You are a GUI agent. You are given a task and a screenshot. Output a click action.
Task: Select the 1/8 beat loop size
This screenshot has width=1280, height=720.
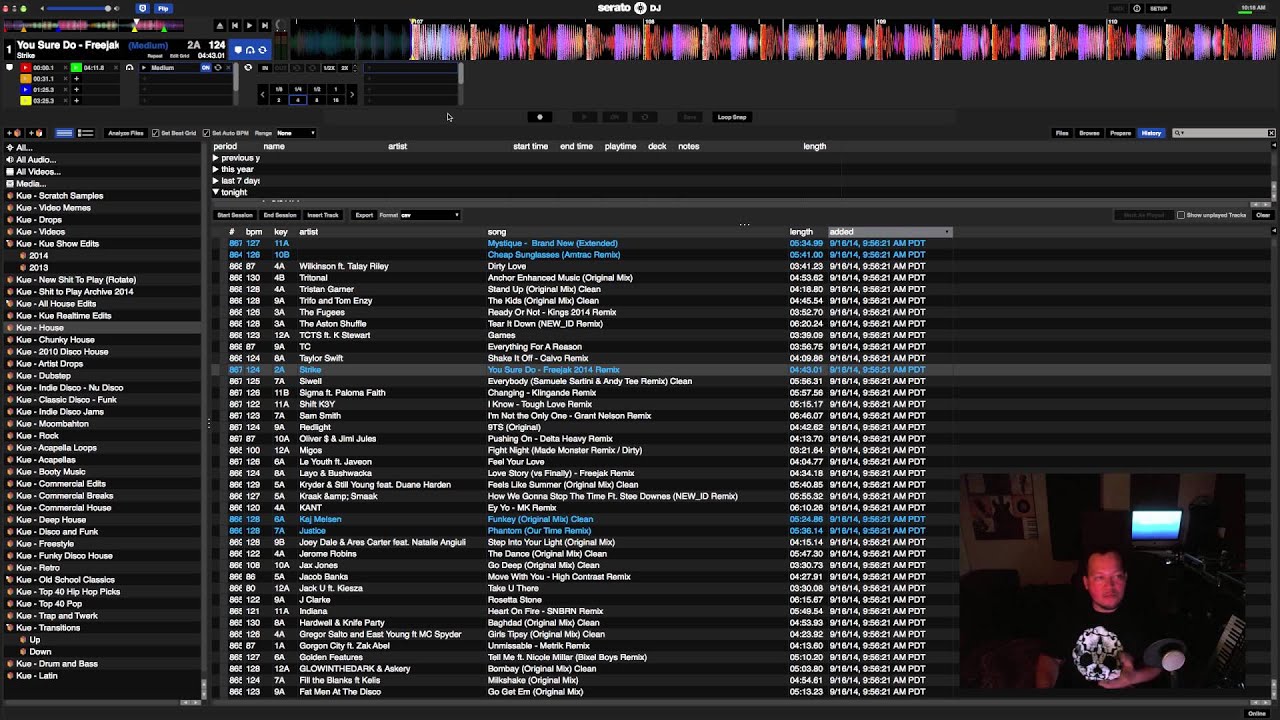(279, 89)
